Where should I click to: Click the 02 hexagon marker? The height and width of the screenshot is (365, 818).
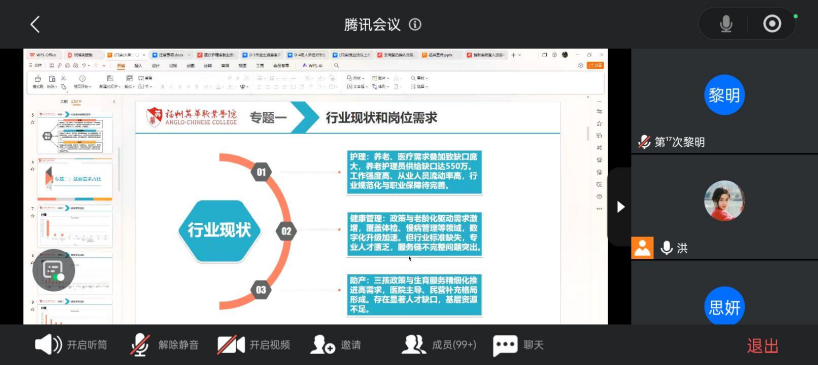pyautogui.click(x=286, y=231)
